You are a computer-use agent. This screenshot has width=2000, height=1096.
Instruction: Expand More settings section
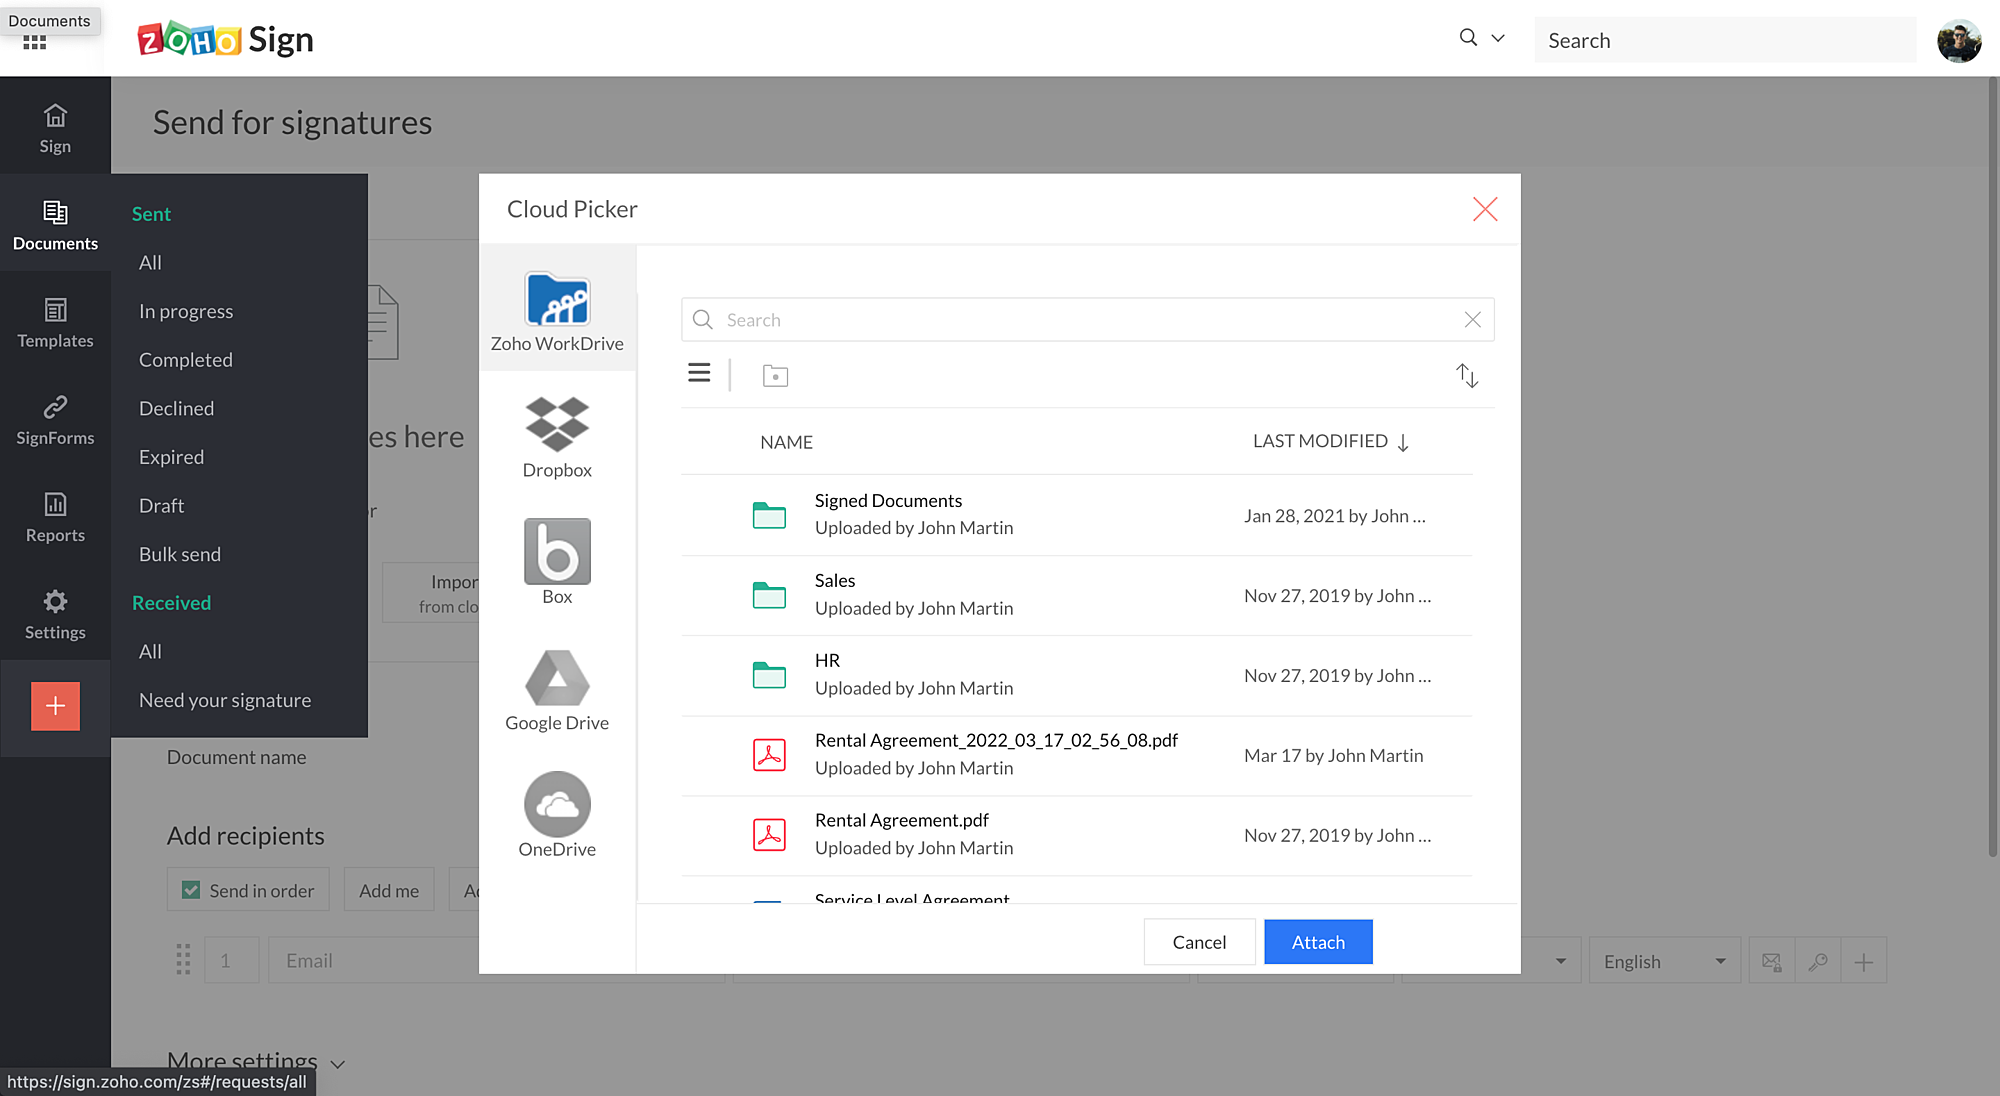[x=256, y=1062]
